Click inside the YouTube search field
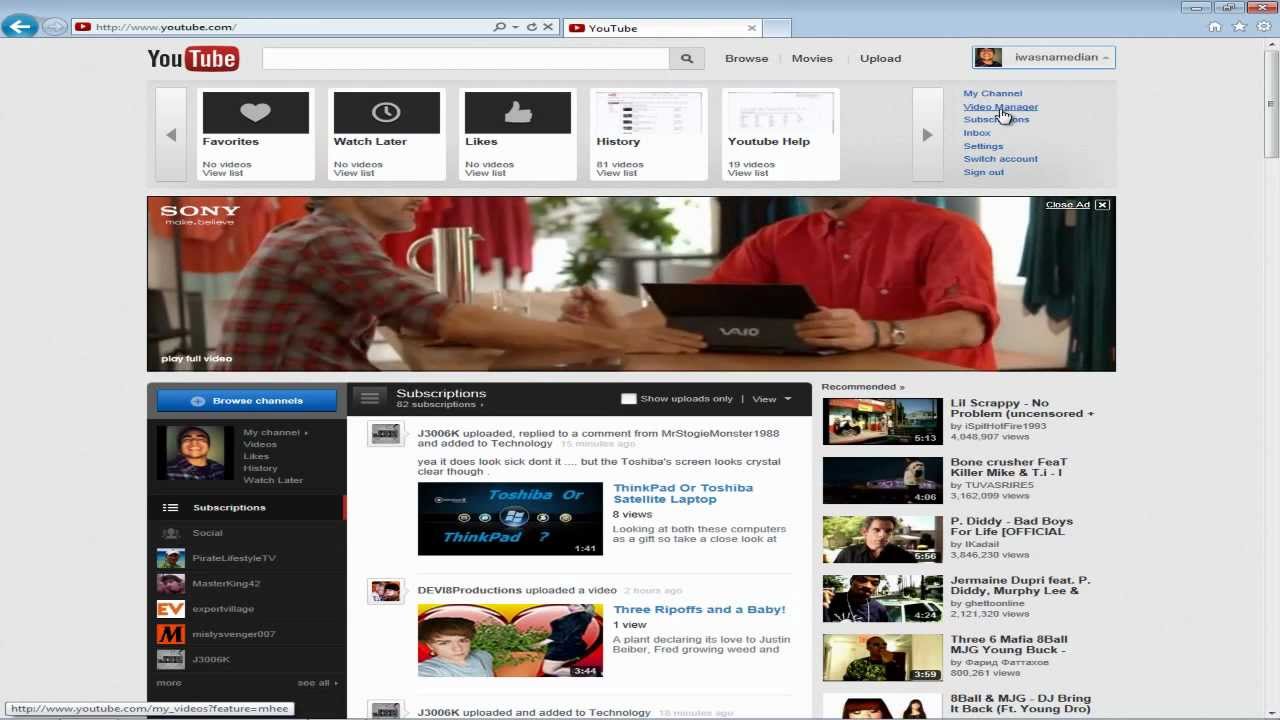 [465, 59]
